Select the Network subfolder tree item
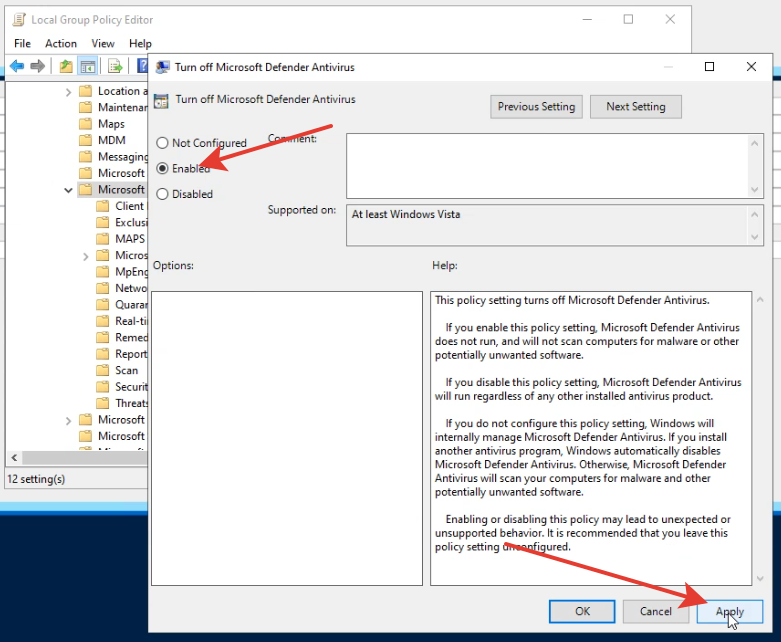 (131, 288)
